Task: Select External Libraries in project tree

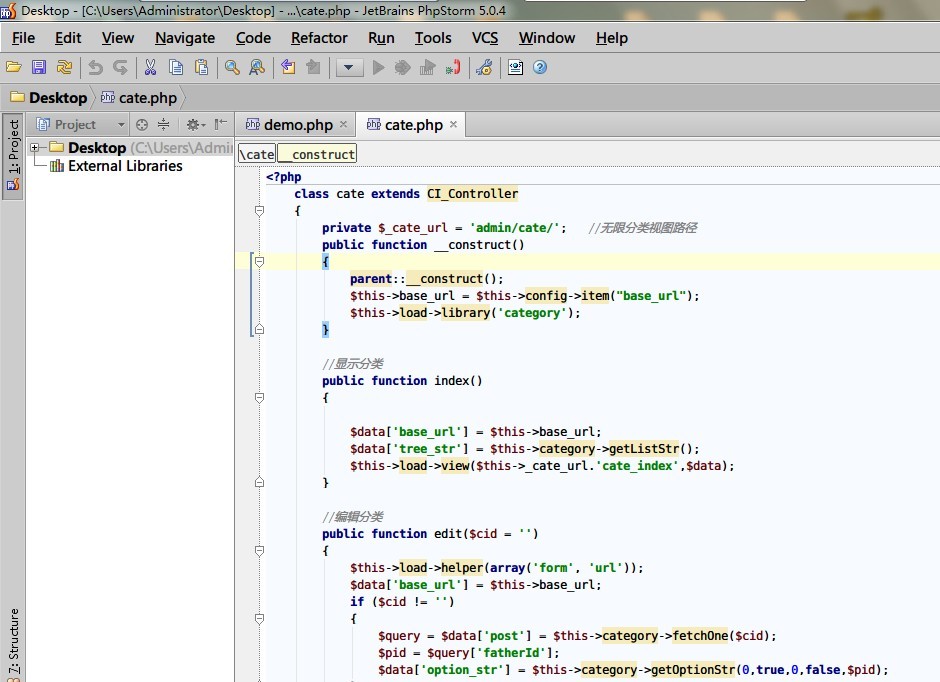Action: point(125,166)
